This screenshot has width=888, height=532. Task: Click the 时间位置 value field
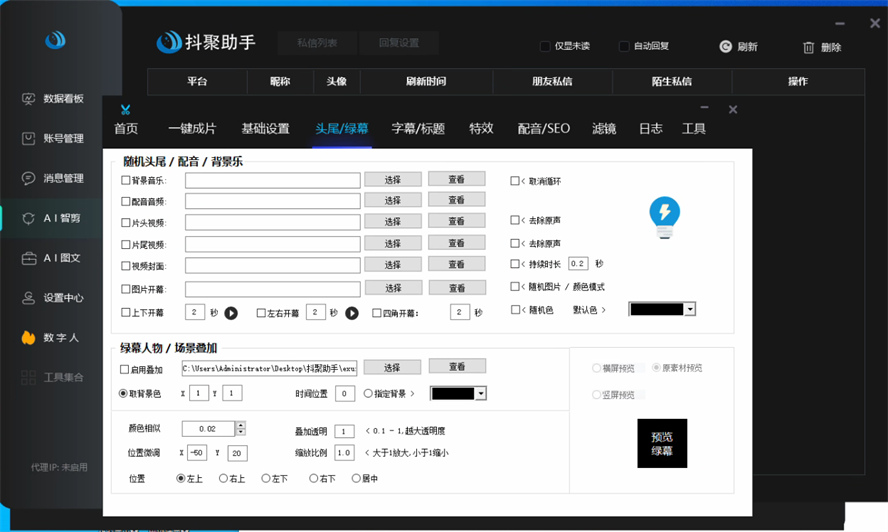[344, 393]
